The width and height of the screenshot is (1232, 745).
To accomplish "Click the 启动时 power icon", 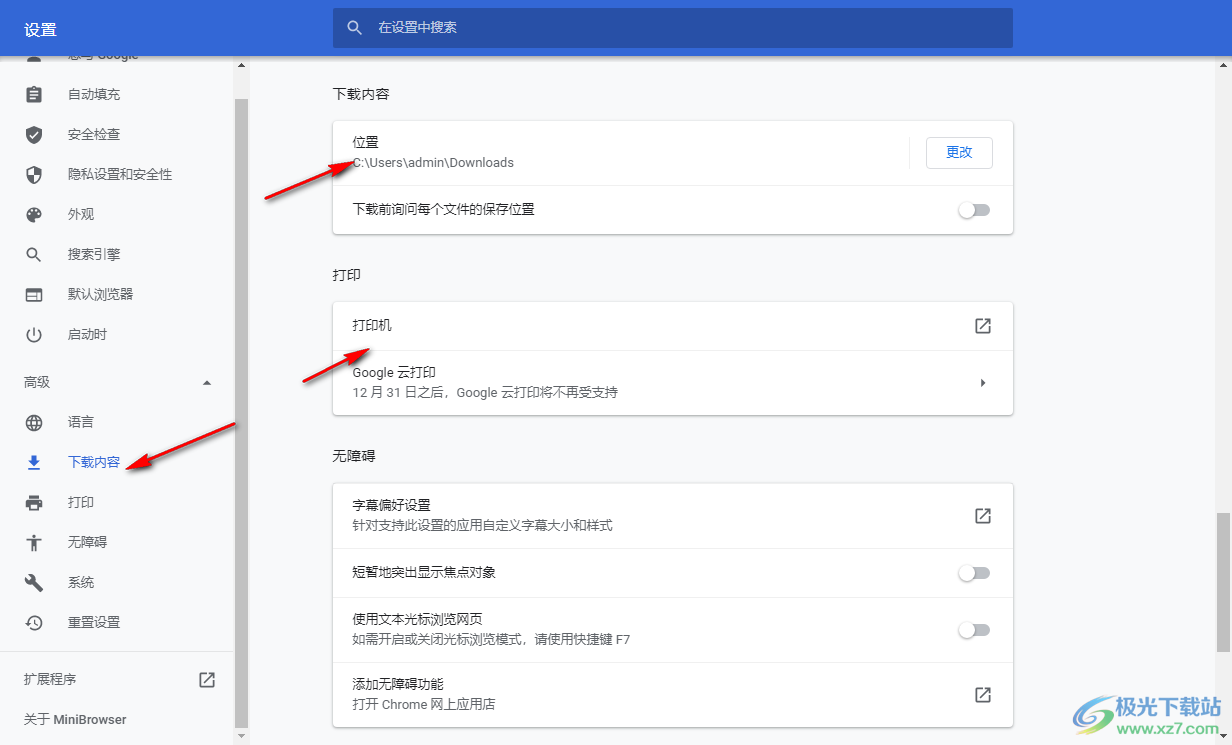I will [x=34, y=334].
